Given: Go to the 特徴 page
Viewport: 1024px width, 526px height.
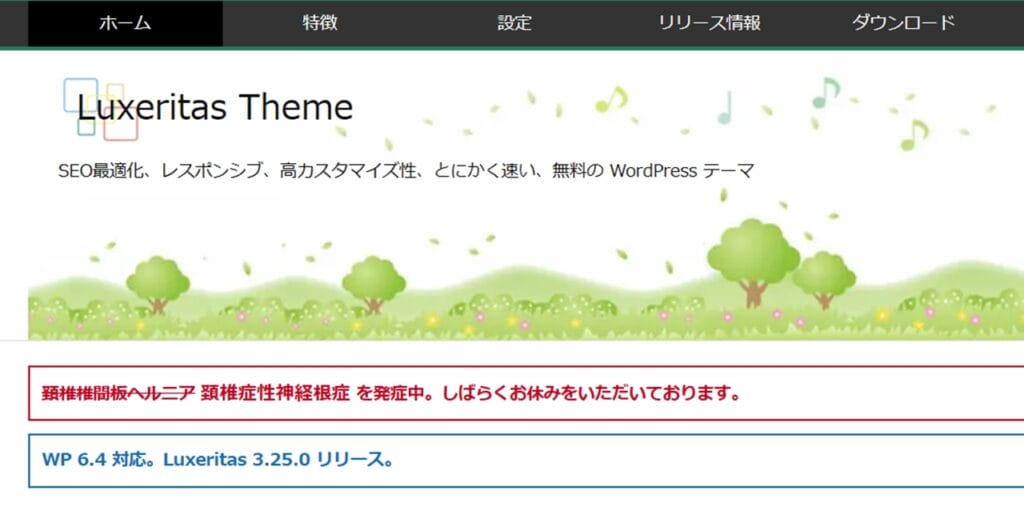Looking at the screenshot, I should click(x=320, y=24).
